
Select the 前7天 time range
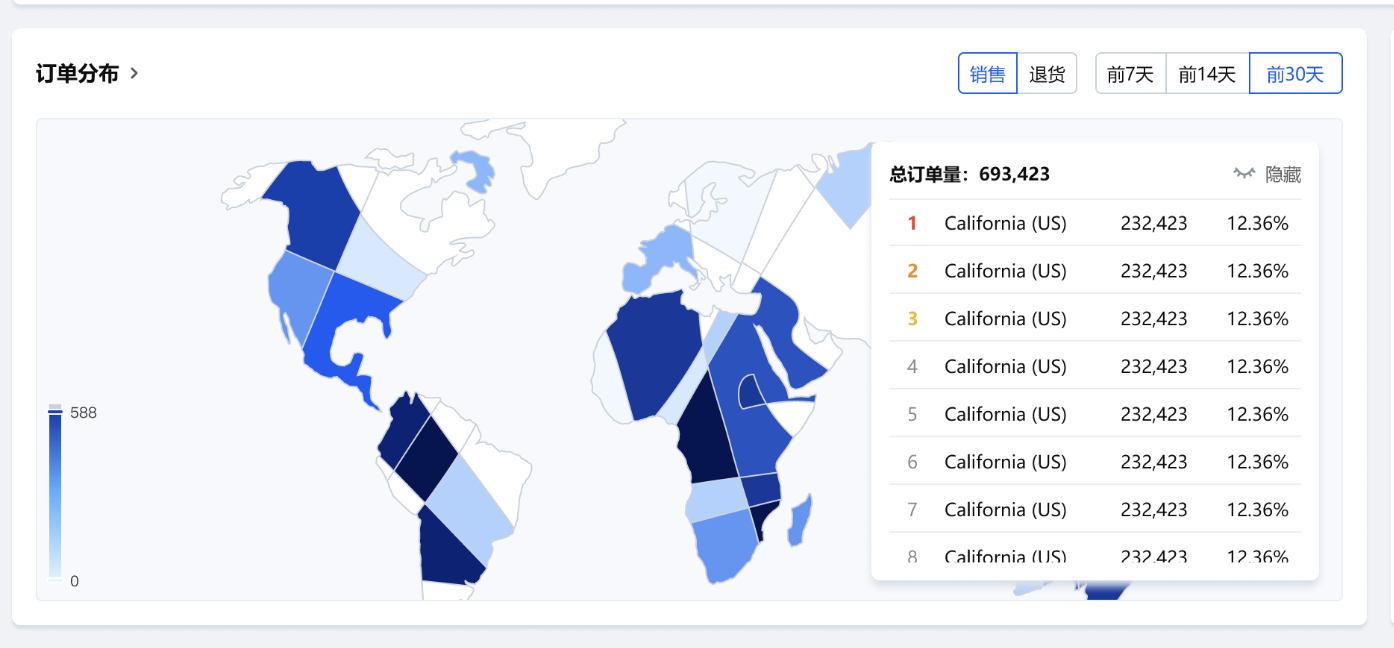(1131, 73)
